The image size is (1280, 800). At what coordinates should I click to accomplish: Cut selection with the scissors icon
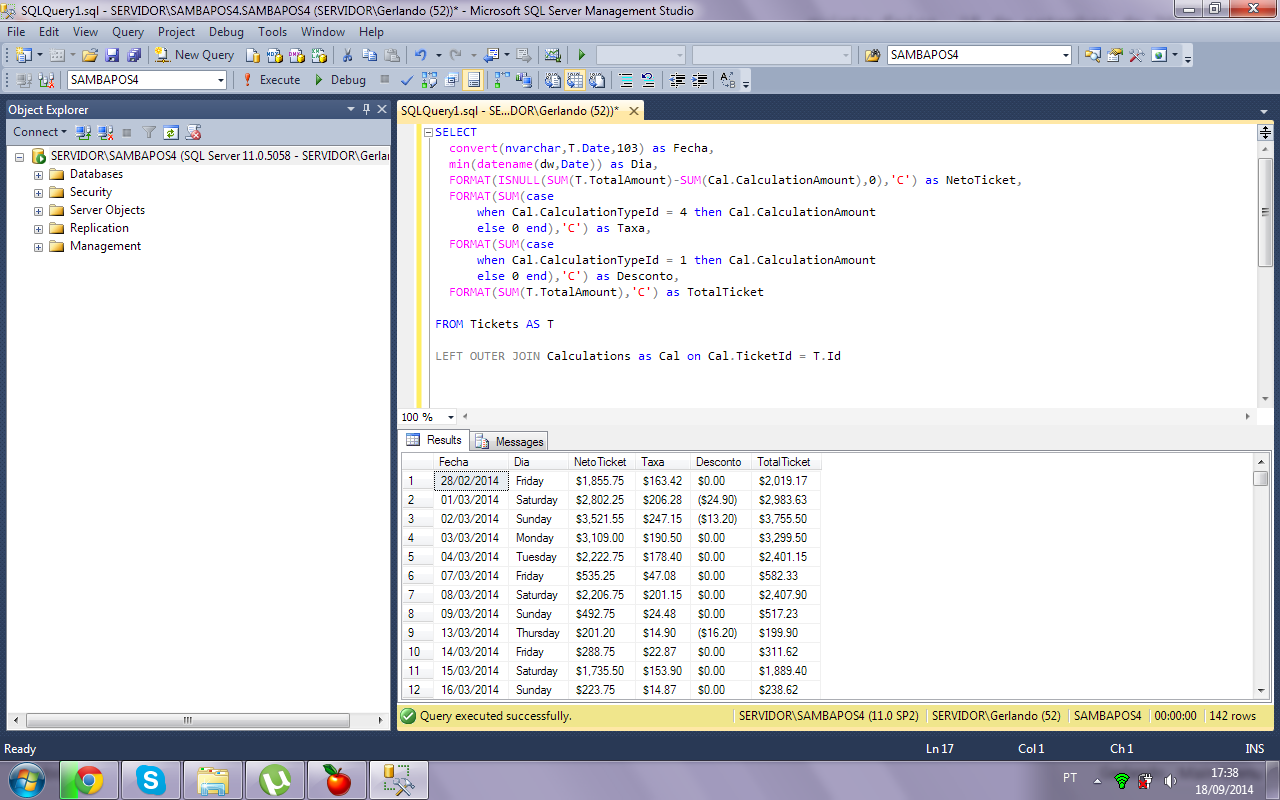347,55
